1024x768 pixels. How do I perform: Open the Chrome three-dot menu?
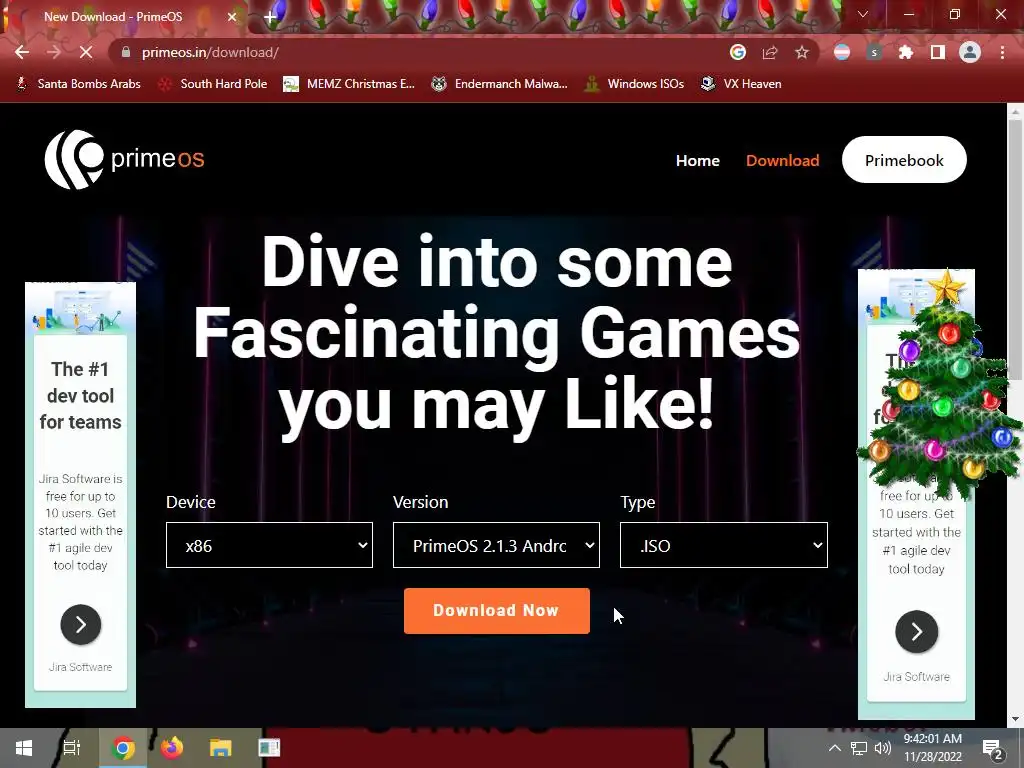(x=1002, y=52)
